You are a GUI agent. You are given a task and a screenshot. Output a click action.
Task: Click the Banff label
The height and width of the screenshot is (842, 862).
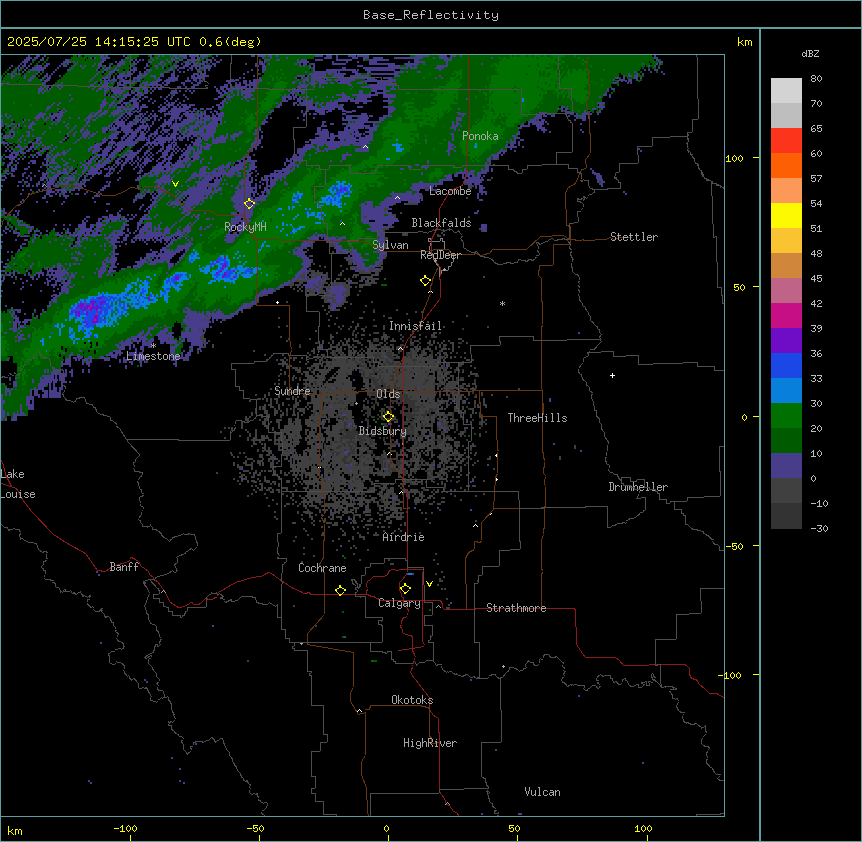(x=124, y=567)
